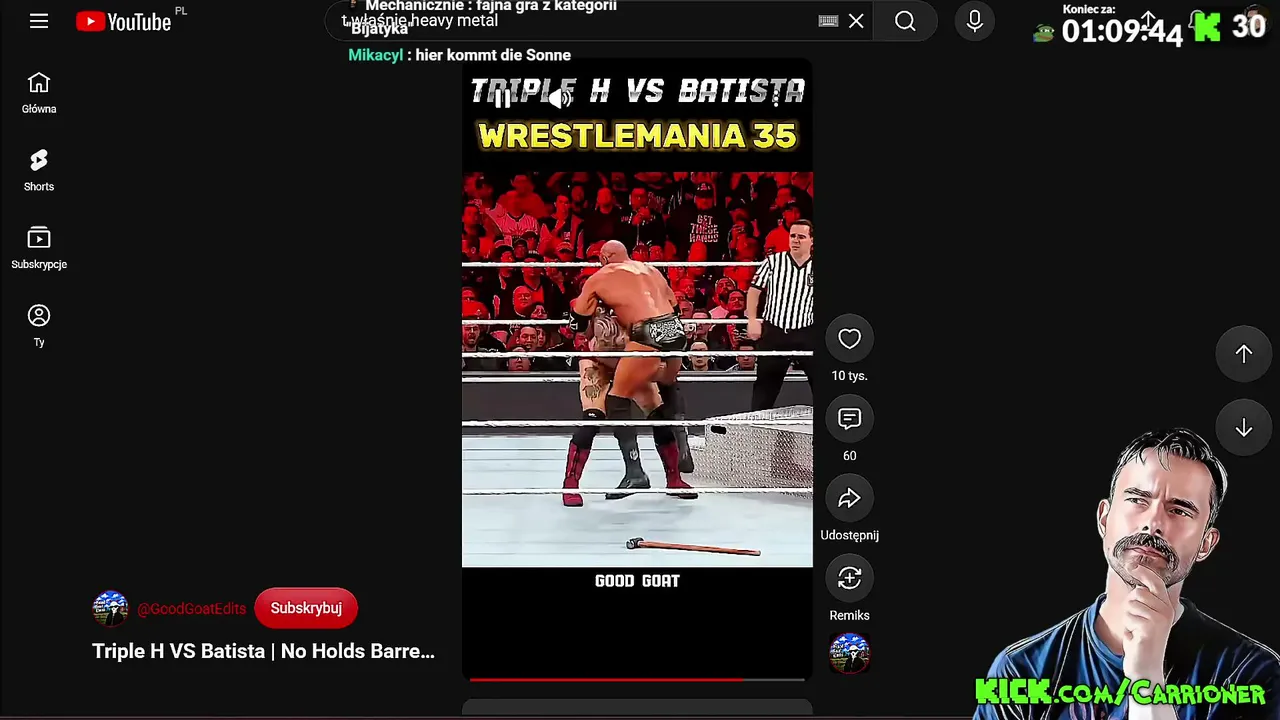This screenshot has width=1280, height=720.
Task: Open the on-screen keyboard in search bar
Action: coord(828,21)
